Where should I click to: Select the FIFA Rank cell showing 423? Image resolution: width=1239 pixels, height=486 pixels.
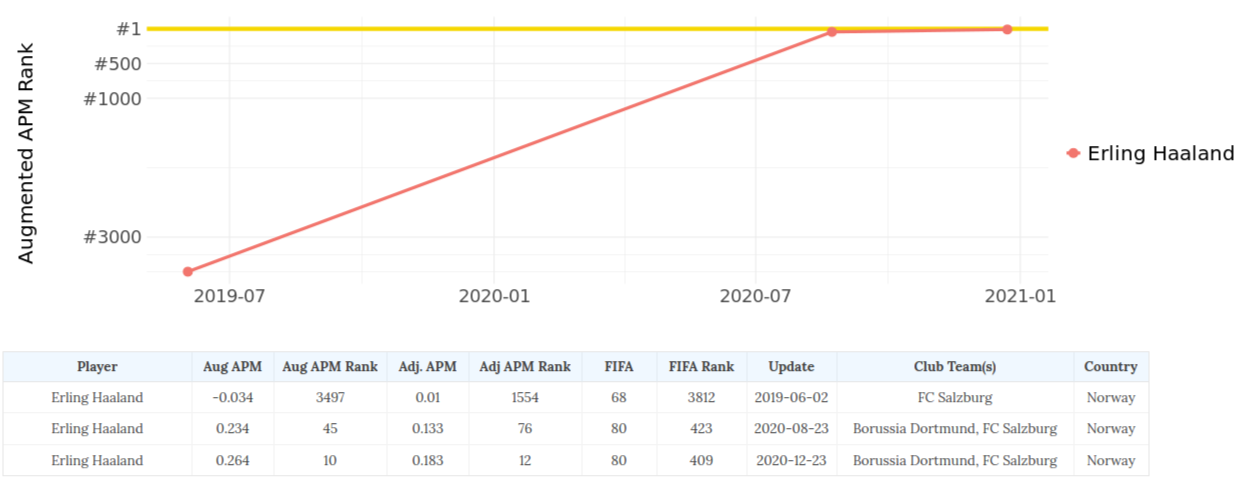pos(701,429)
